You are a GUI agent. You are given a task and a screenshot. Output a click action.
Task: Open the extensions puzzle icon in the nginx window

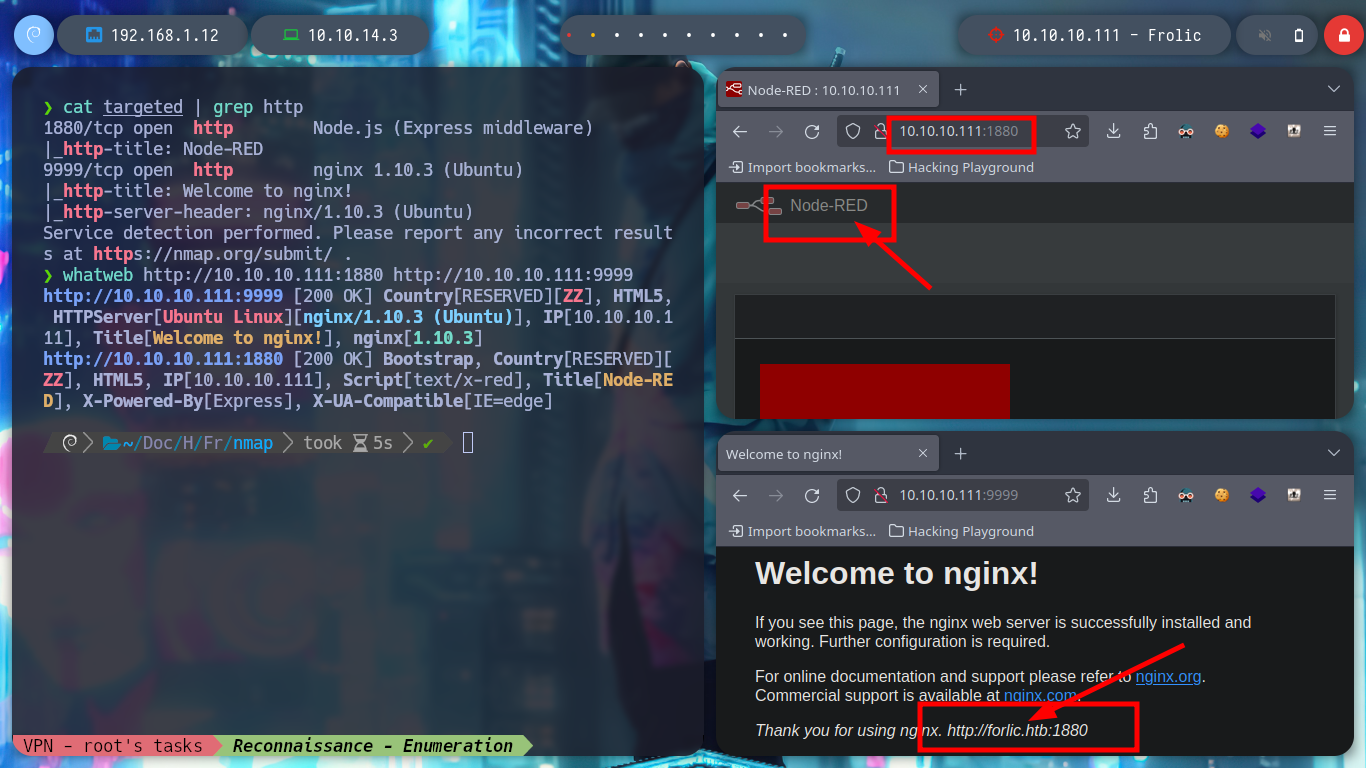(x=1150, y=495)
